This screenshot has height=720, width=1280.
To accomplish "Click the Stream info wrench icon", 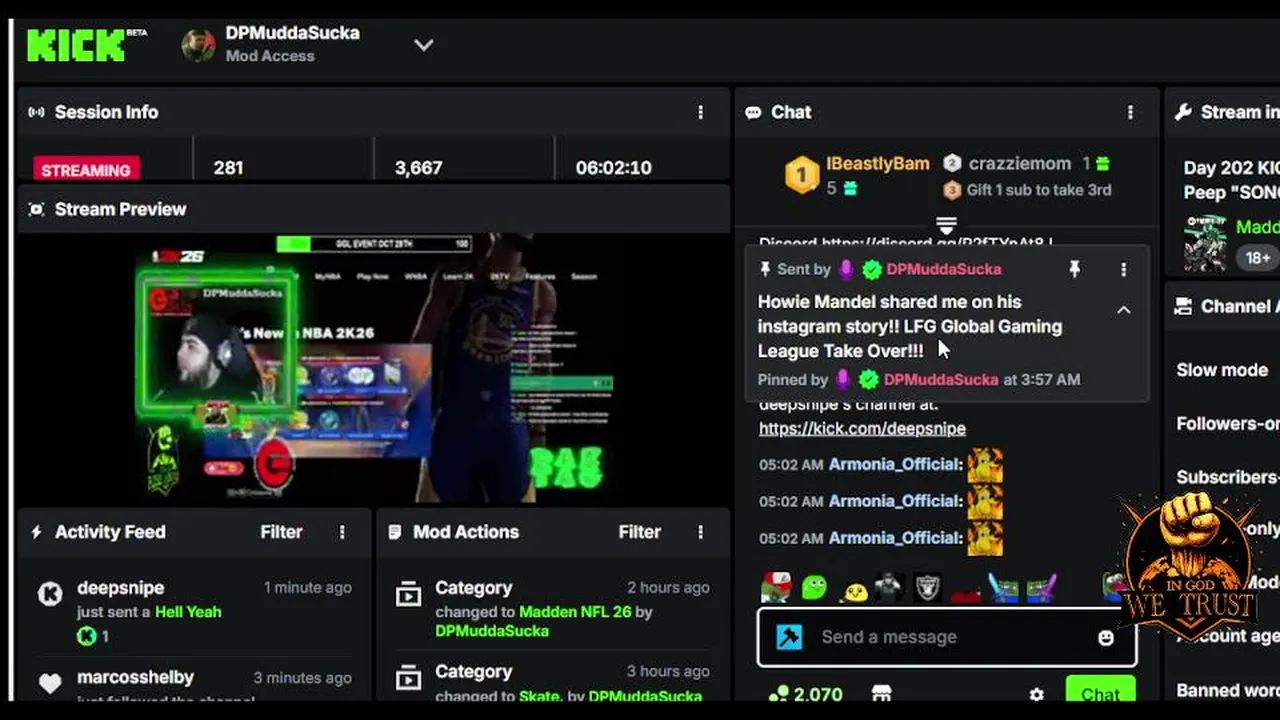I will [x=1183, y=112].
